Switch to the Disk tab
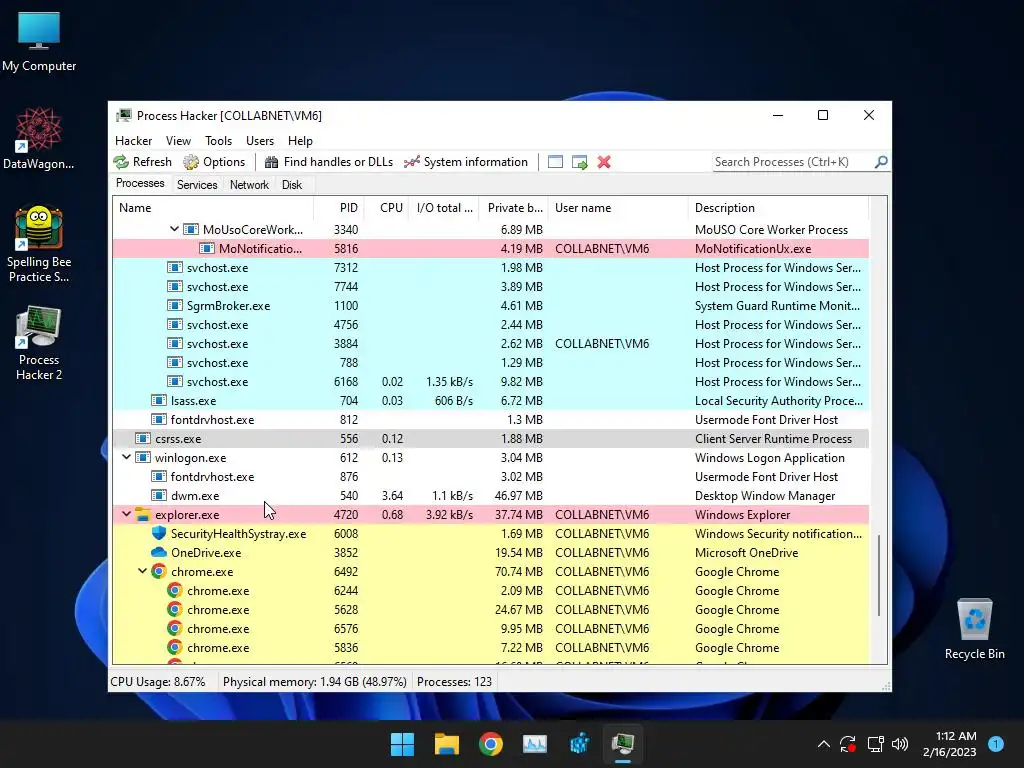The height and width of the screenshot is (768, 1024). (x=292, y=185)
